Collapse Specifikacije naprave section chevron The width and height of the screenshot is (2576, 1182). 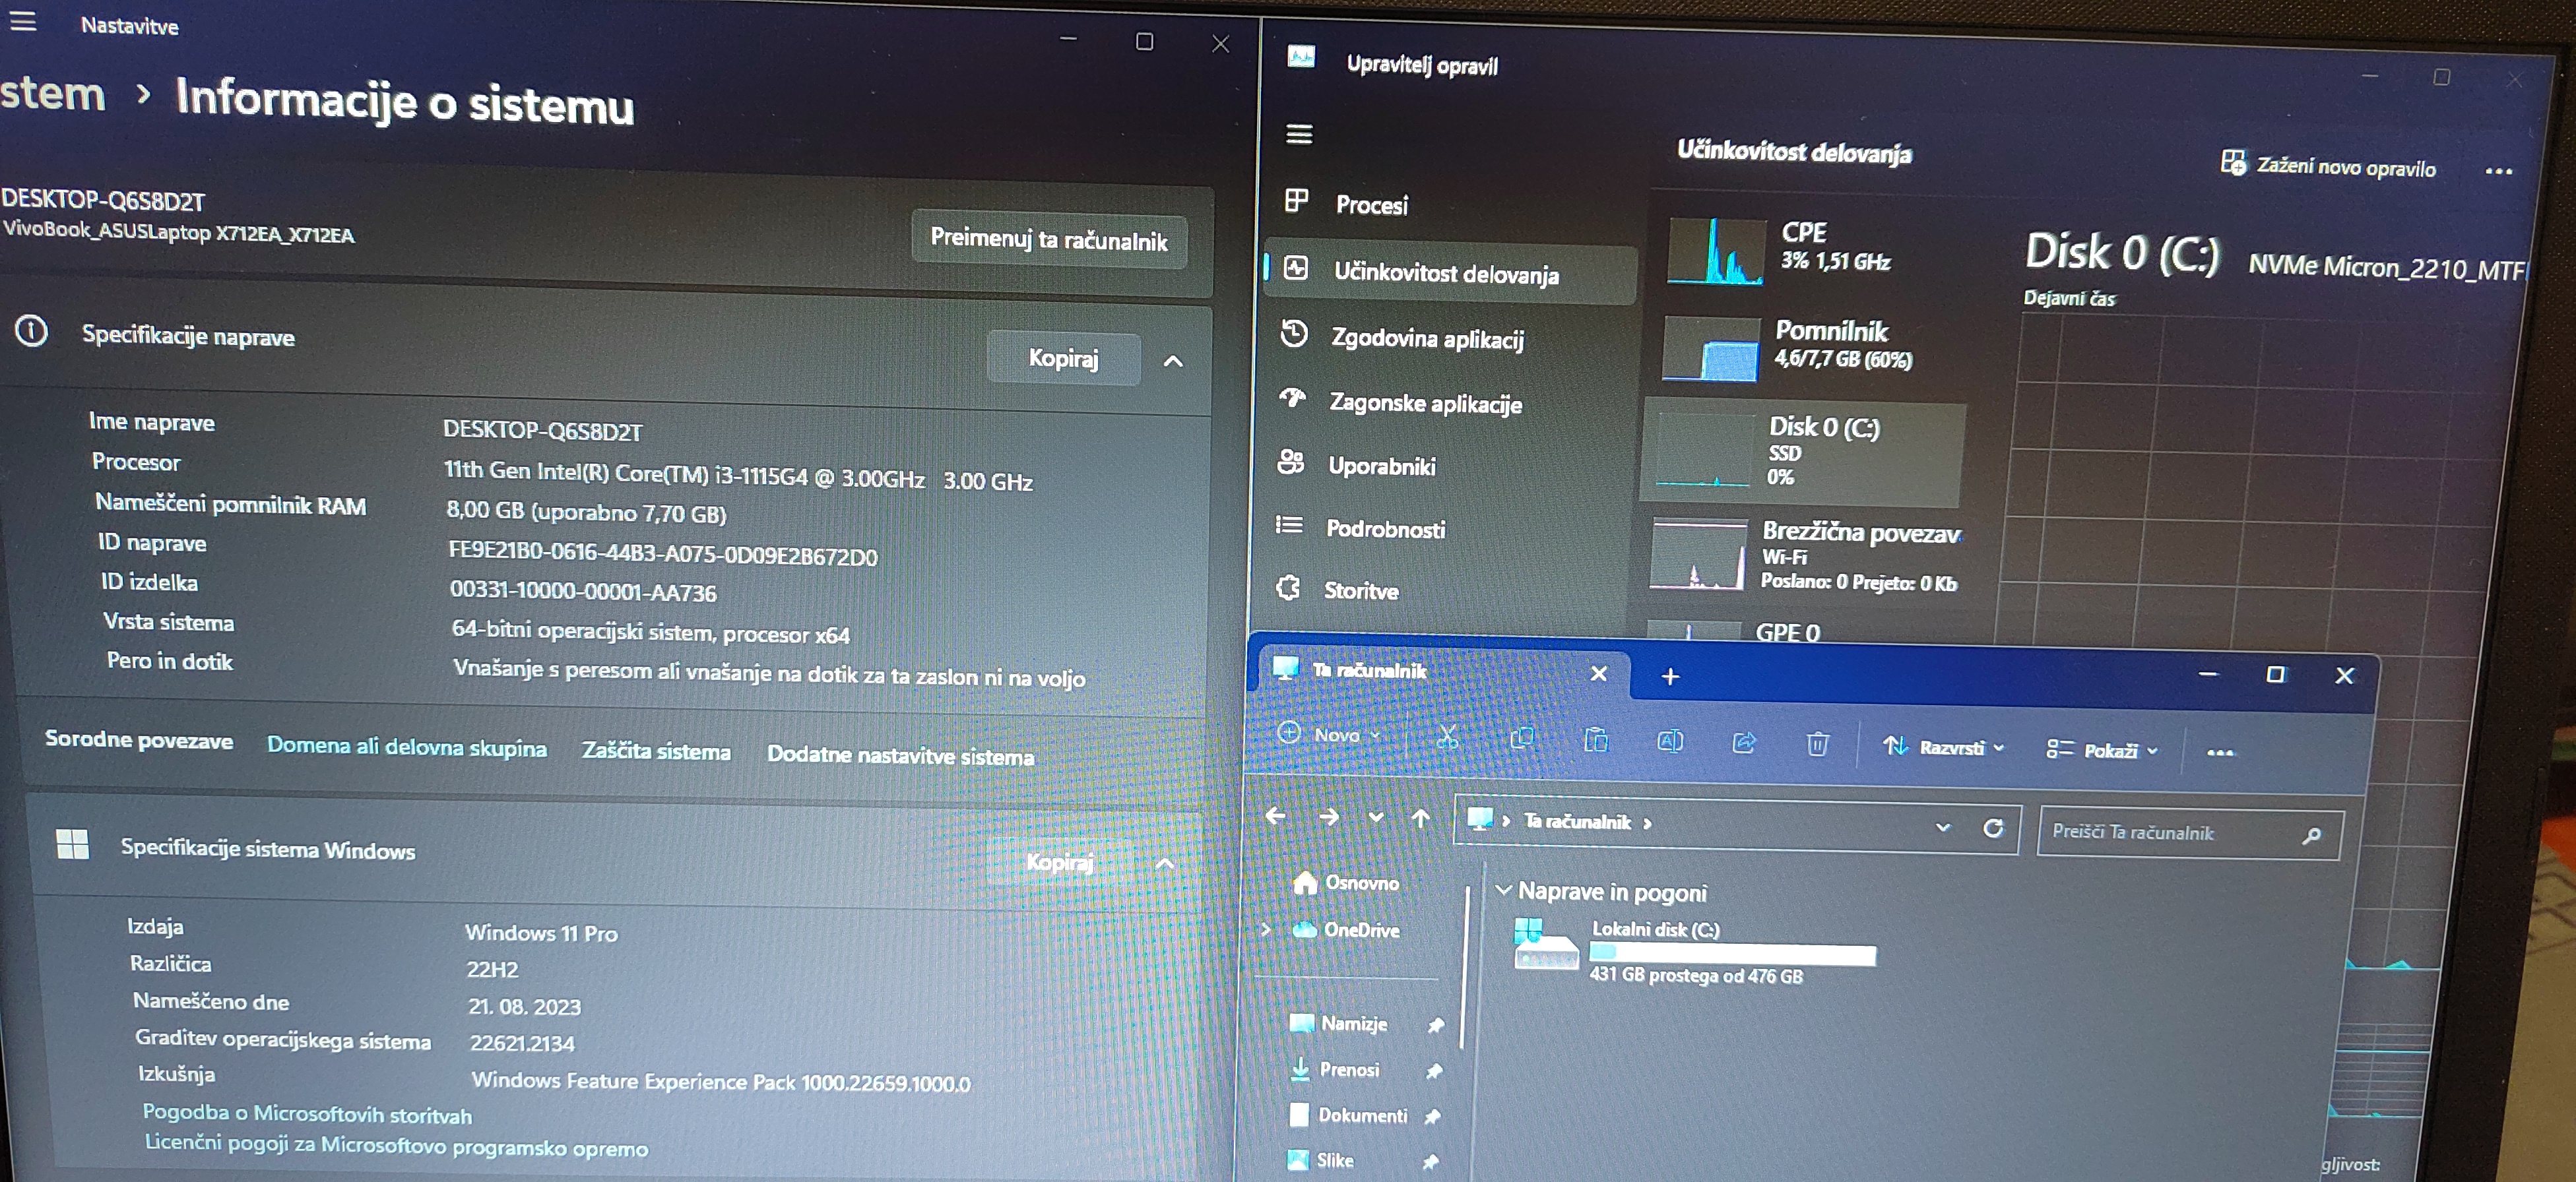pos(1174,361)
